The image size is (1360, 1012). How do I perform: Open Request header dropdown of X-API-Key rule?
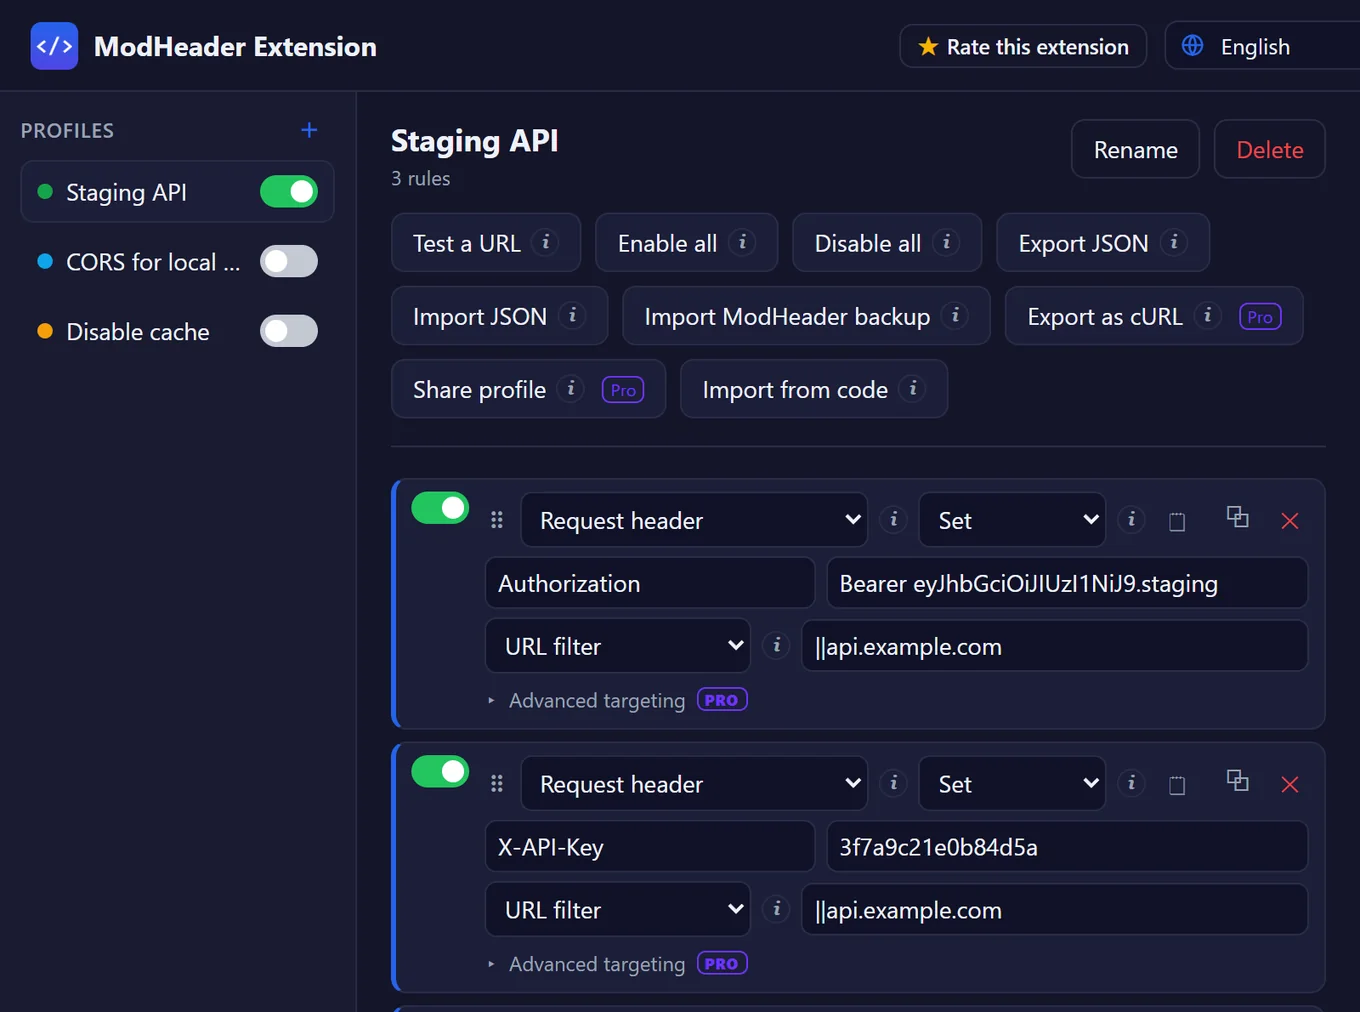[x=694, y=784]
